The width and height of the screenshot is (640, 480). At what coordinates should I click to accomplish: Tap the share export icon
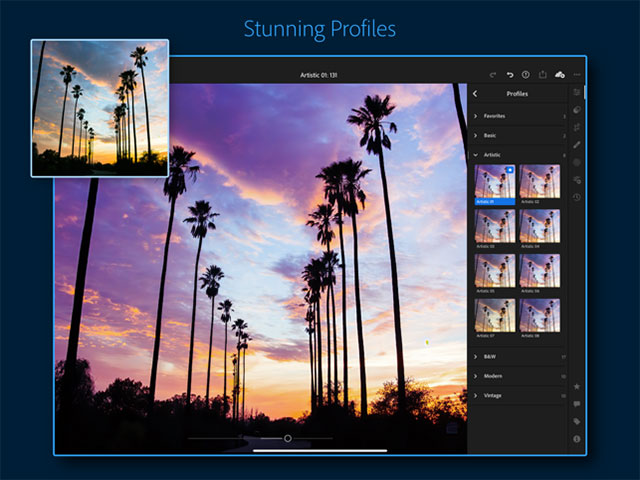tap(543, 74)
